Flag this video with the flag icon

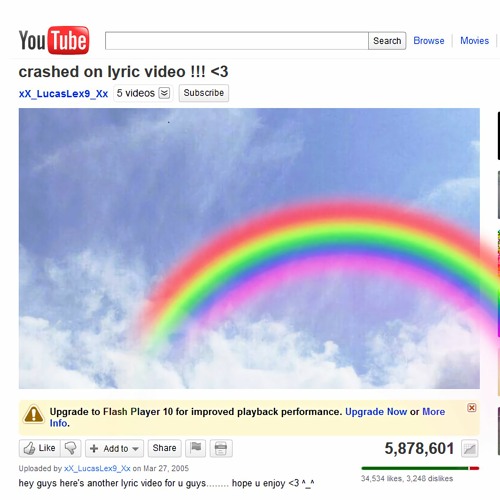(x=196, y=448)
